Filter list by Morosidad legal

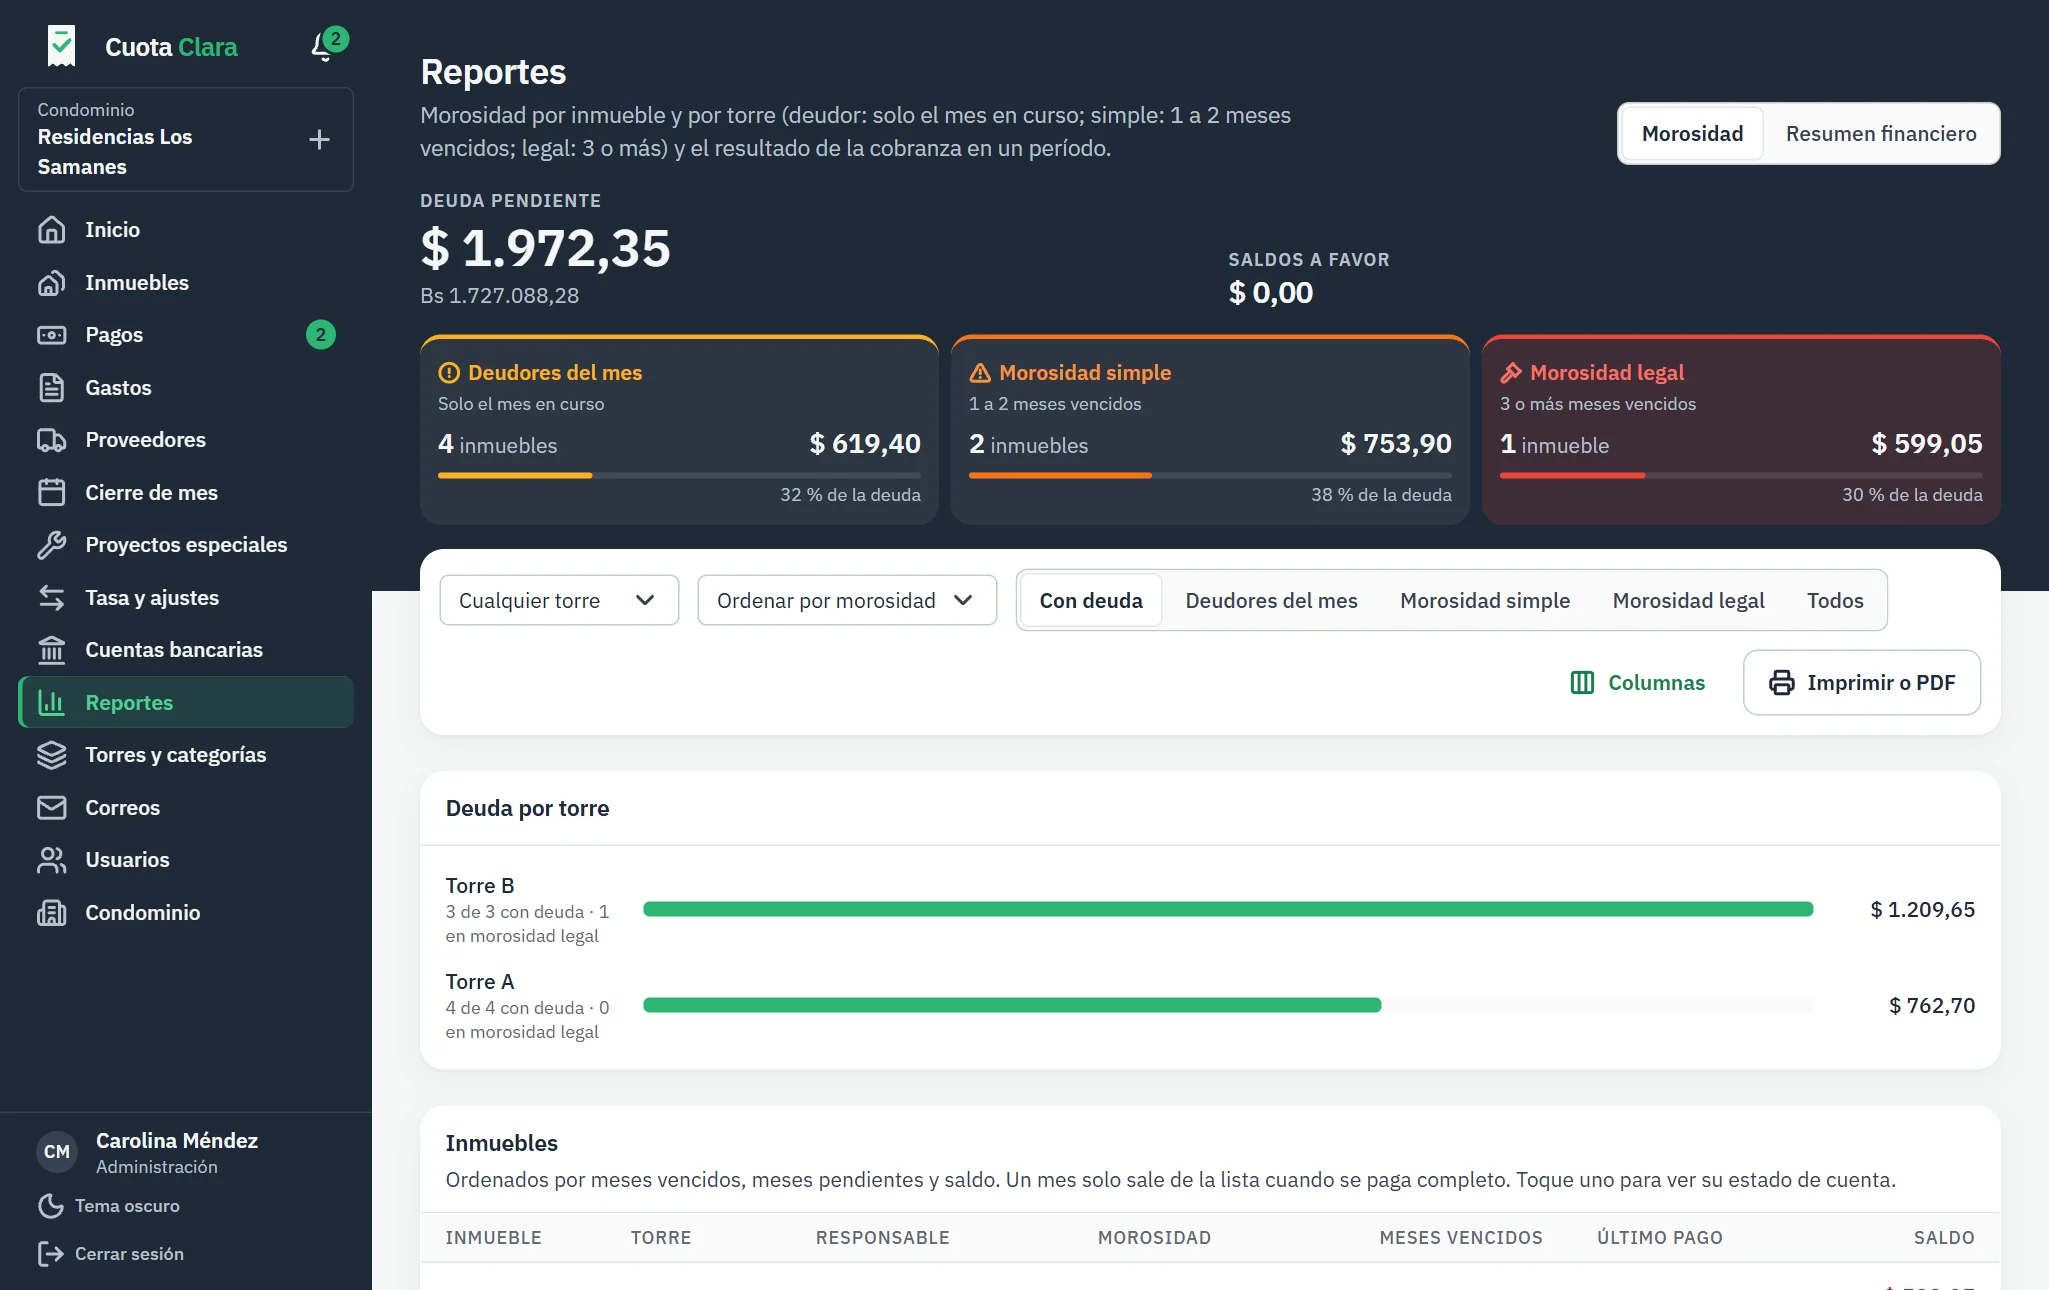click(x=1688, y=601)
